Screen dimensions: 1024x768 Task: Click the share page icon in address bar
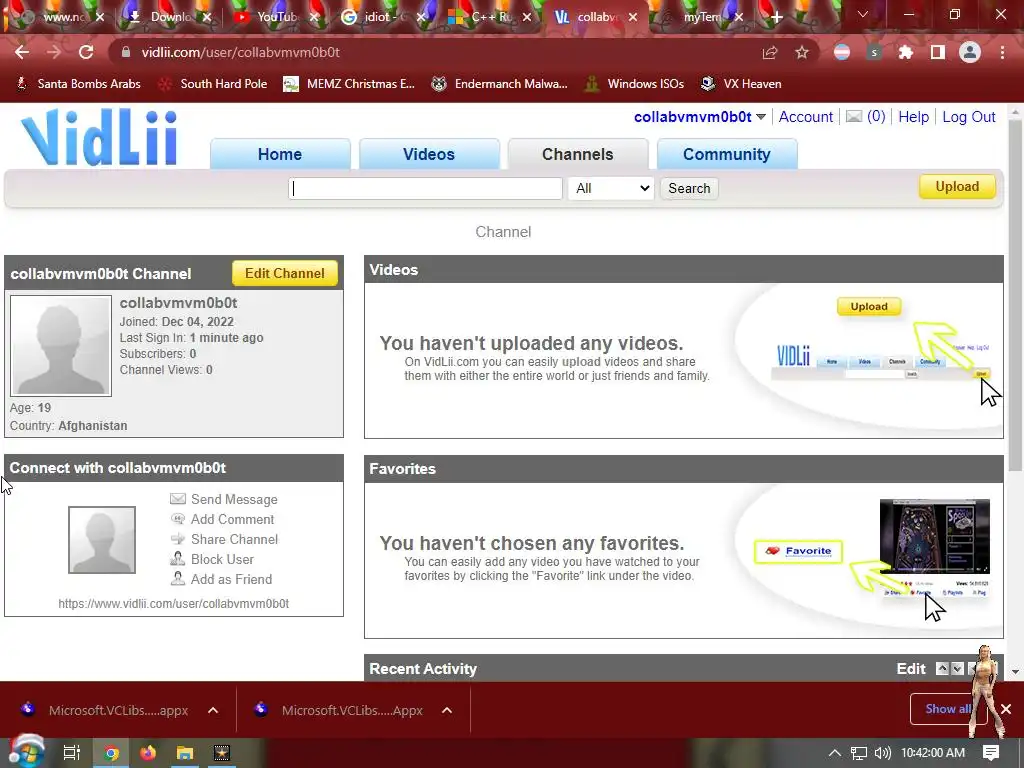pyautogui.click(x=770, y=53)
